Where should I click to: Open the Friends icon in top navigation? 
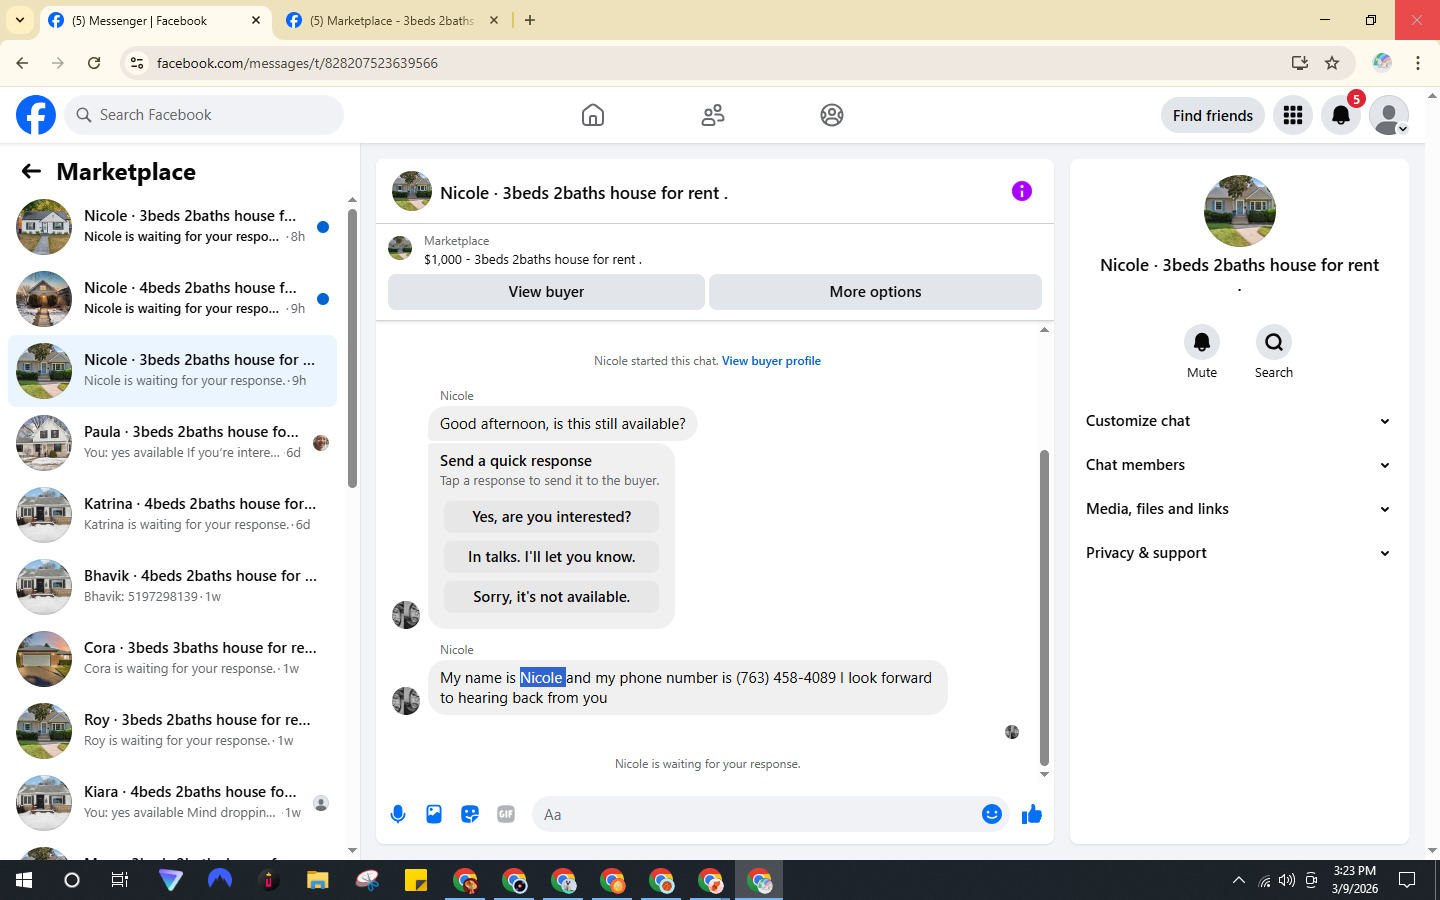tap(713, 115)
